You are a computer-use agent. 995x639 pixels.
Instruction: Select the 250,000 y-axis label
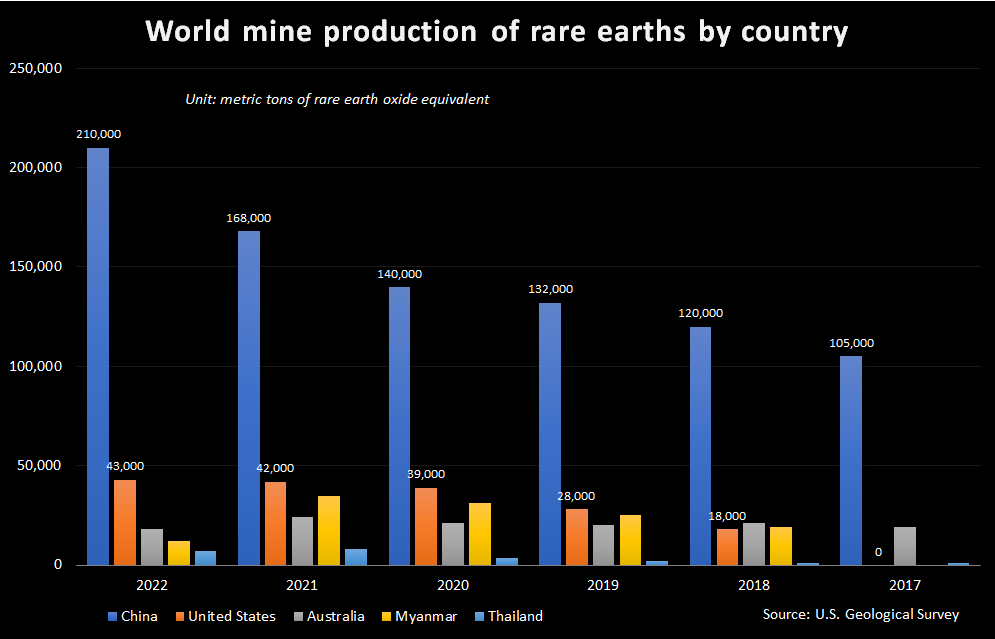coord(35,68)
